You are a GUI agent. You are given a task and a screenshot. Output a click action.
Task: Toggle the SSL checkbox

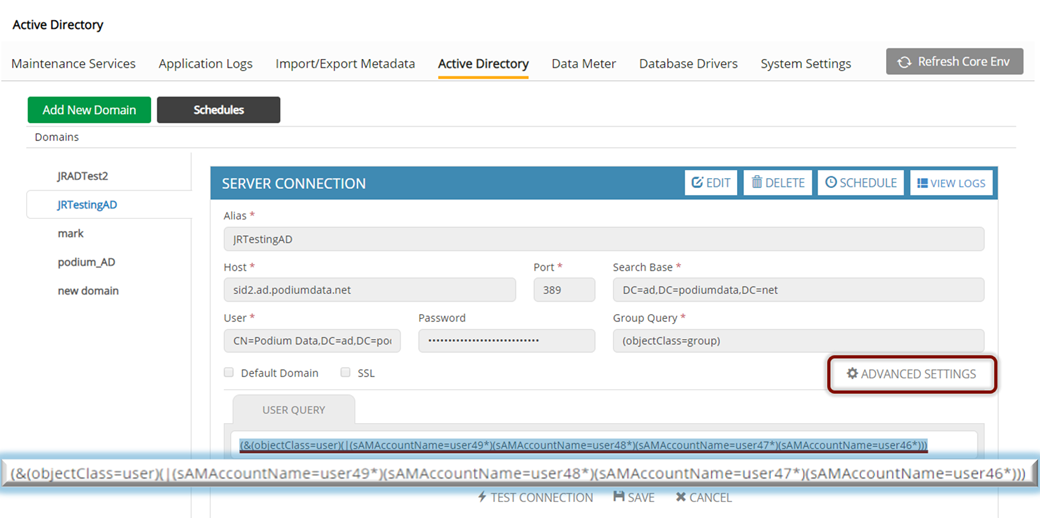(x=346, y=373)
